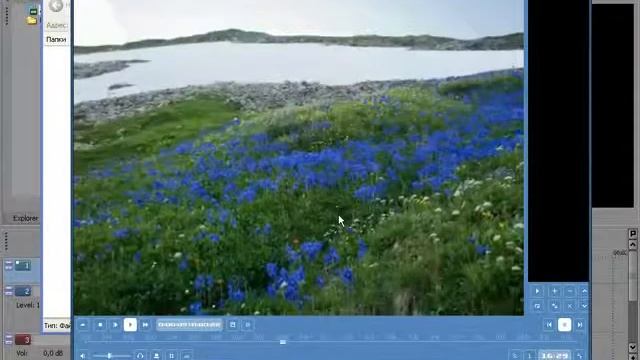This screenshot has height=360, width=640.
Task: Click the fast-forward button in the player
Action: coord(145,325)
